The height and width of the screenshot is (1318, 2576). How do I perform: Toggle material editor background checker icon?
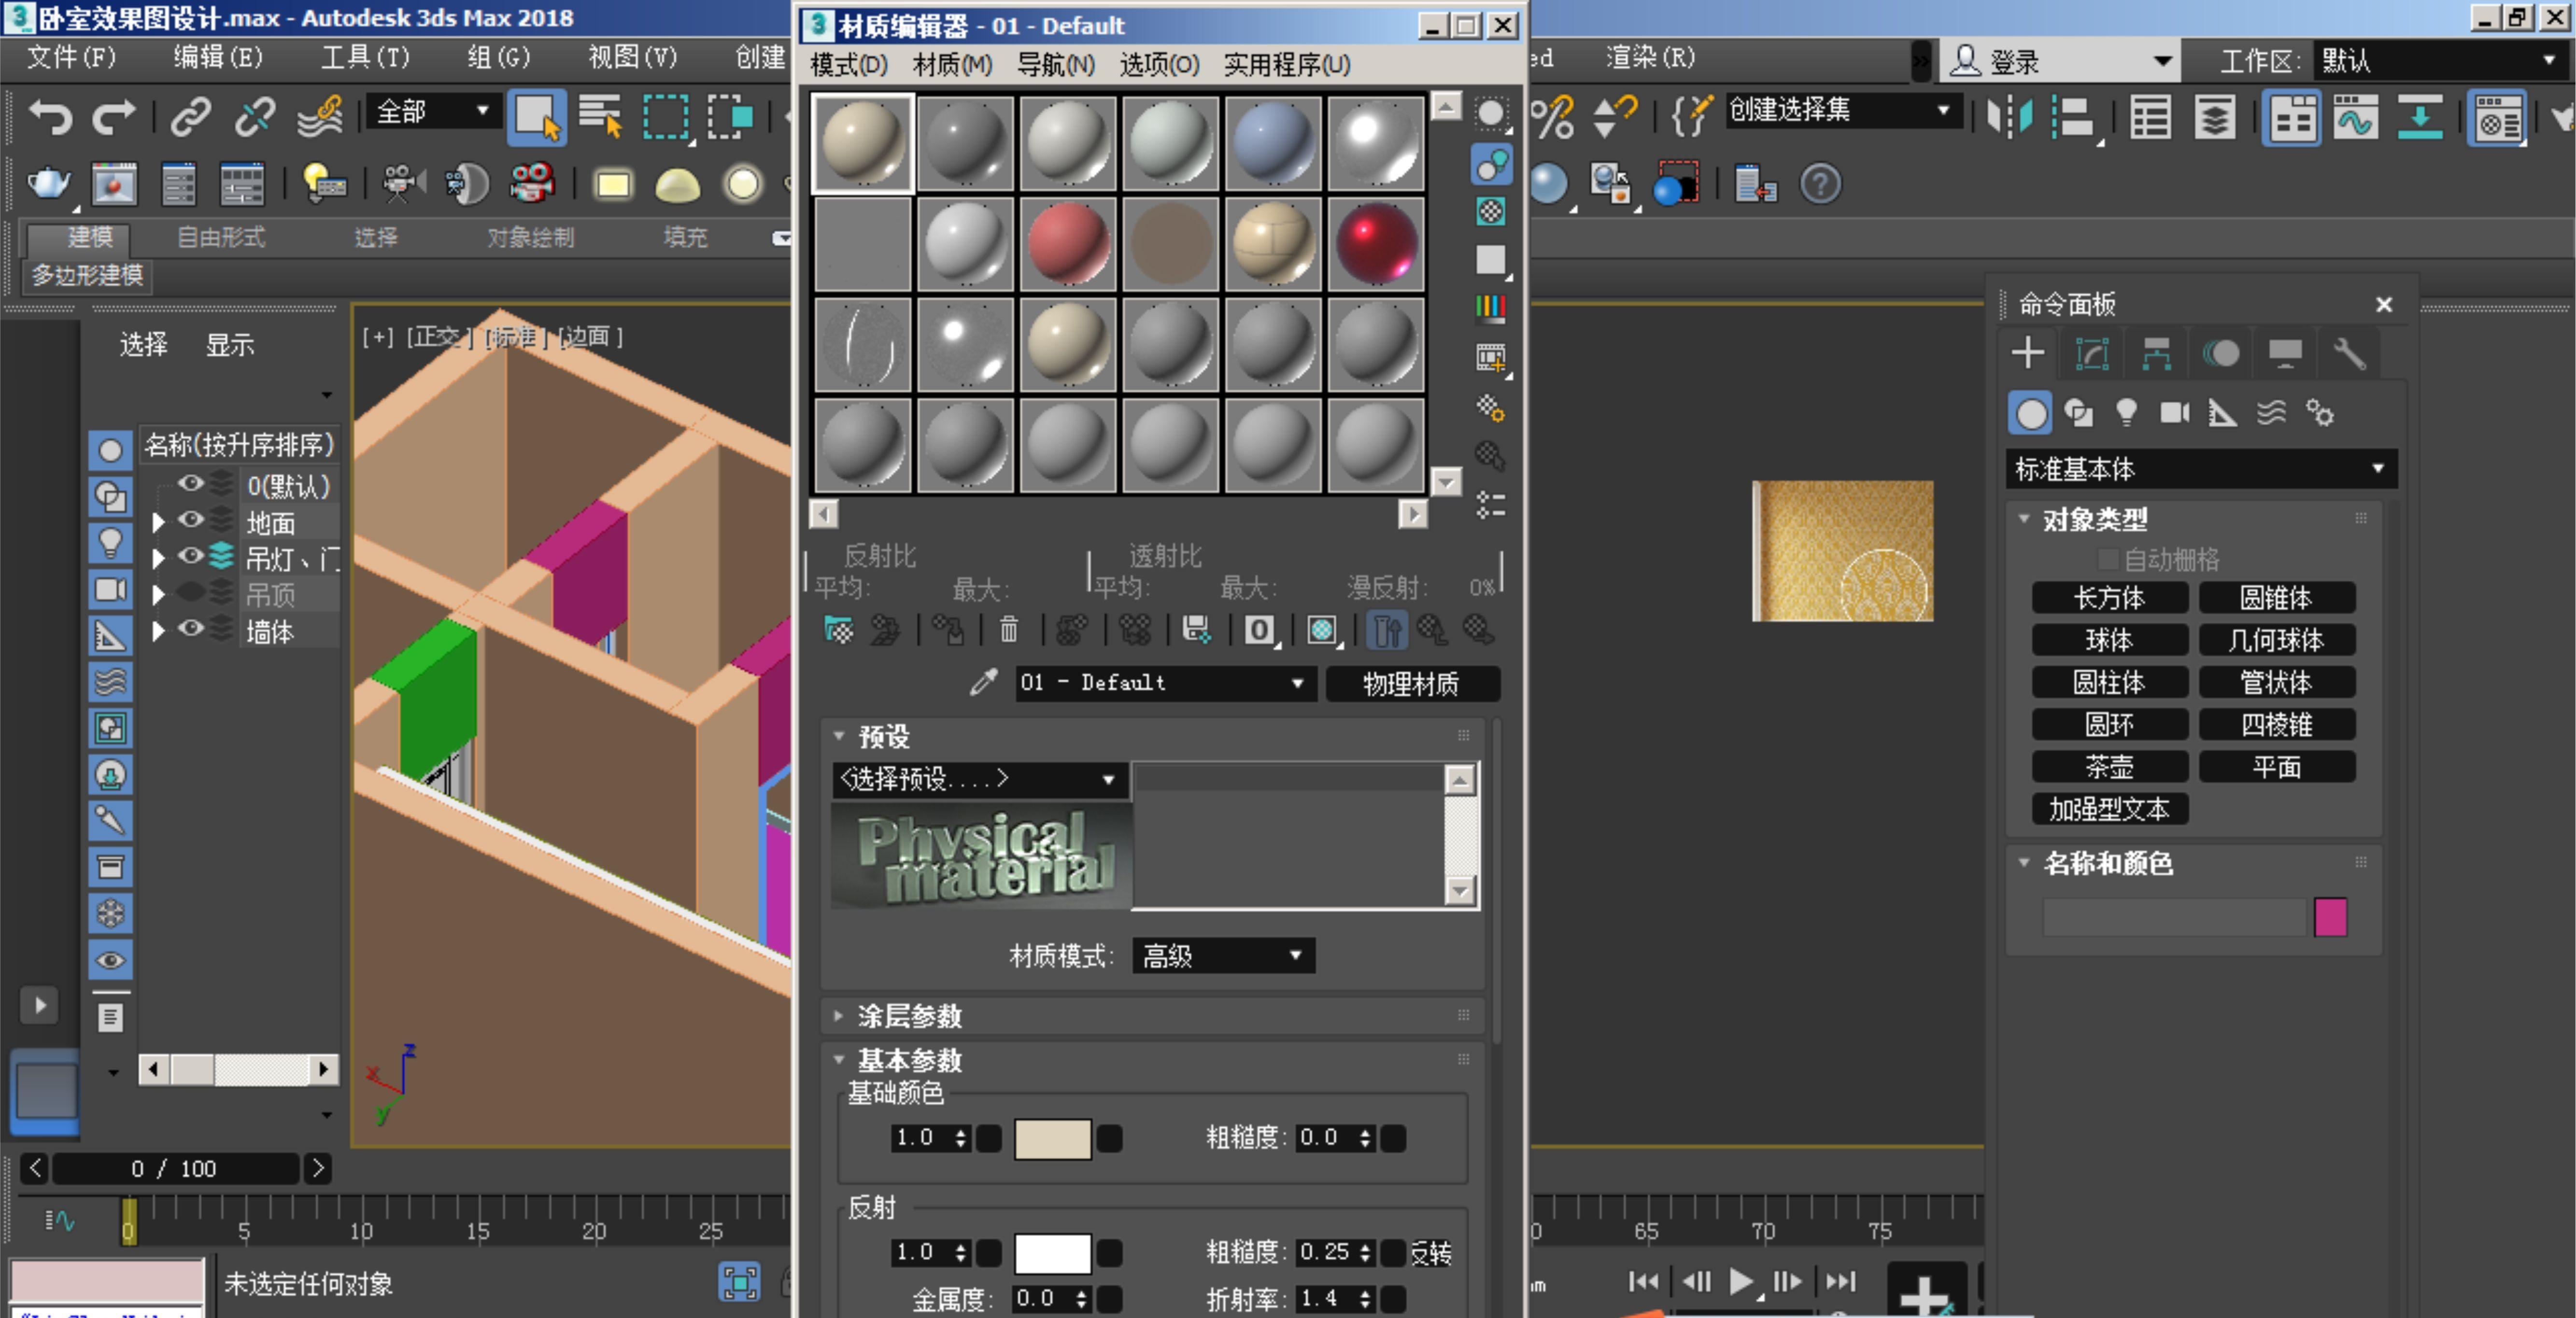tap(1491, 211)
